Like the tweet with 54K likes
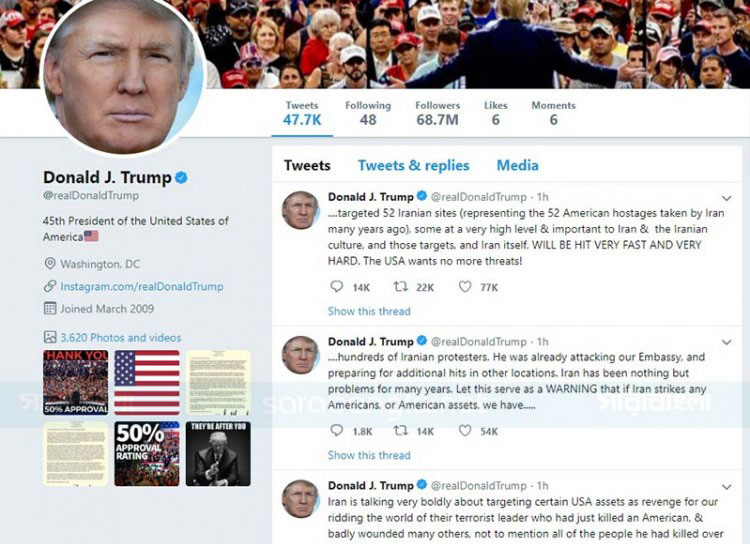Viewport: 750px width, 544px height. pos(465,430)
